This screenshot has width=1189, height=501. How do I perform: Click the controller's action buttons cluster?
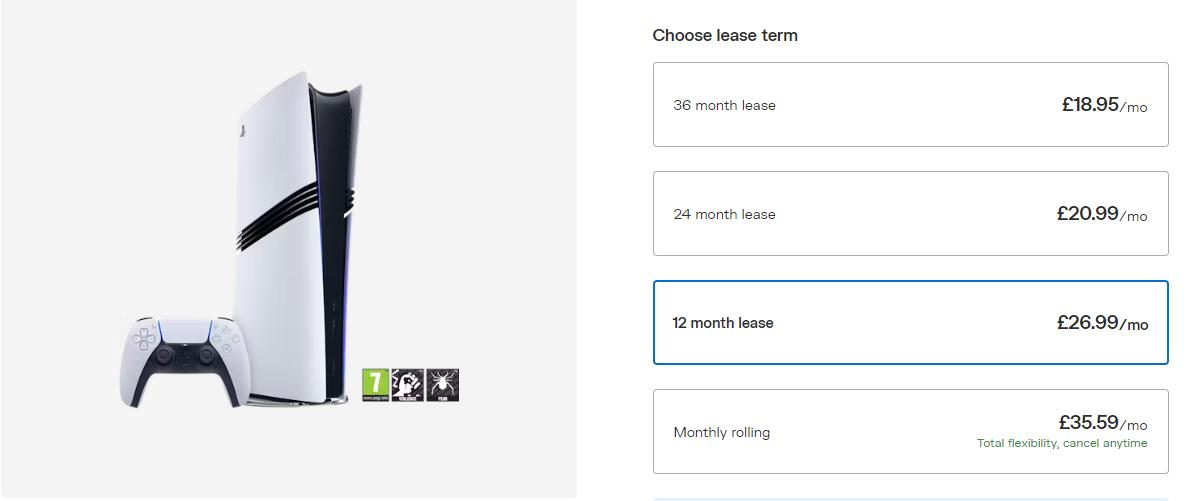[224, 339]
